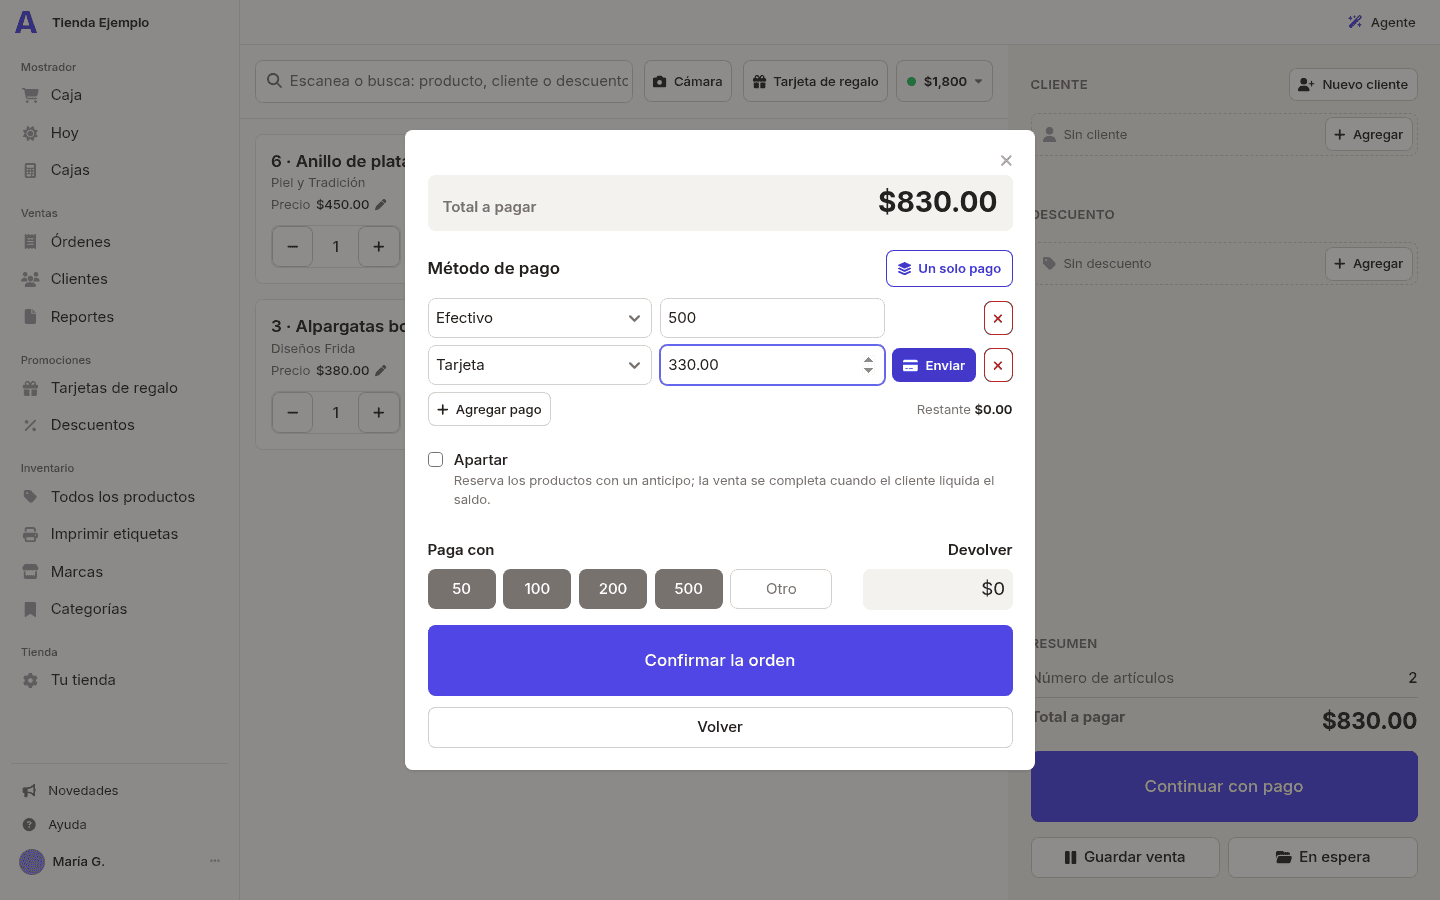The width and height of the screenshot is (1440, 900).
Task: Click Continuar con pago button
Action: coord(1224,787)
